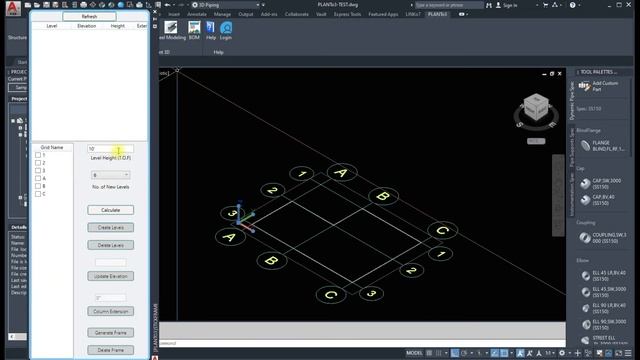Expand the quick access toolbar customization arrow
This screenshot has width=640, height=360.
pos(263,5)
